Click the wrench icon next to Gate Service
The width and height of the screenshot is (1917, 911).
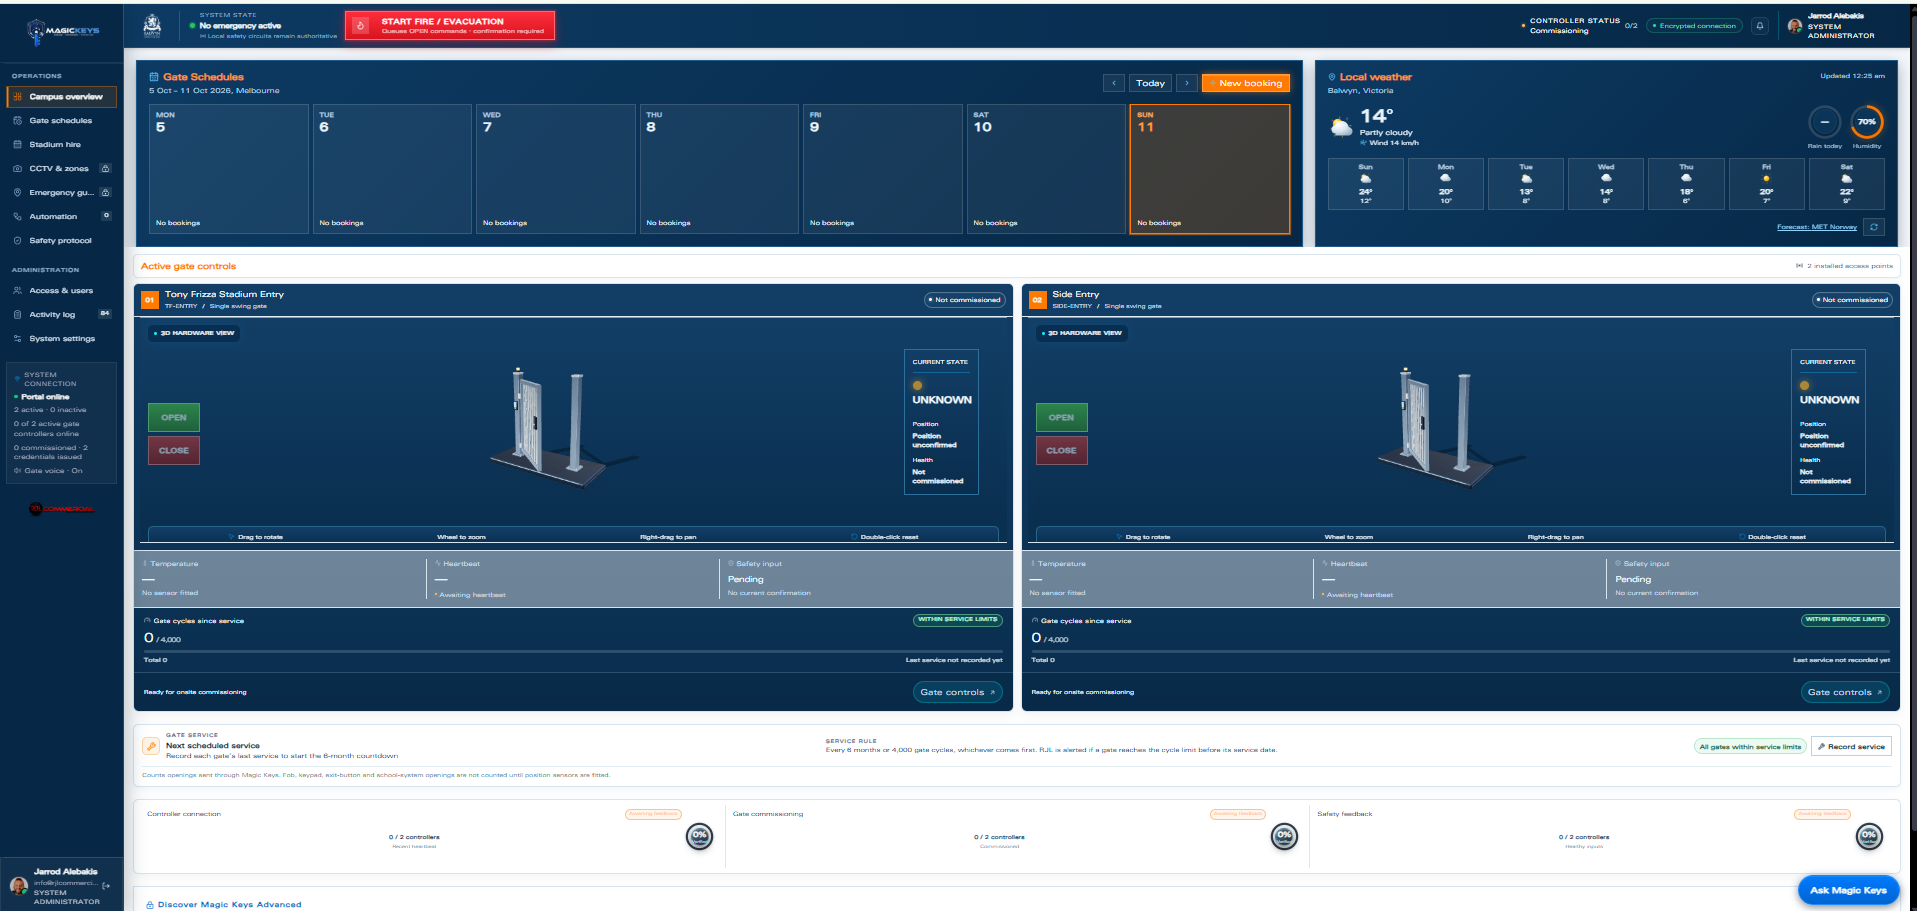[x=150, y=746]
